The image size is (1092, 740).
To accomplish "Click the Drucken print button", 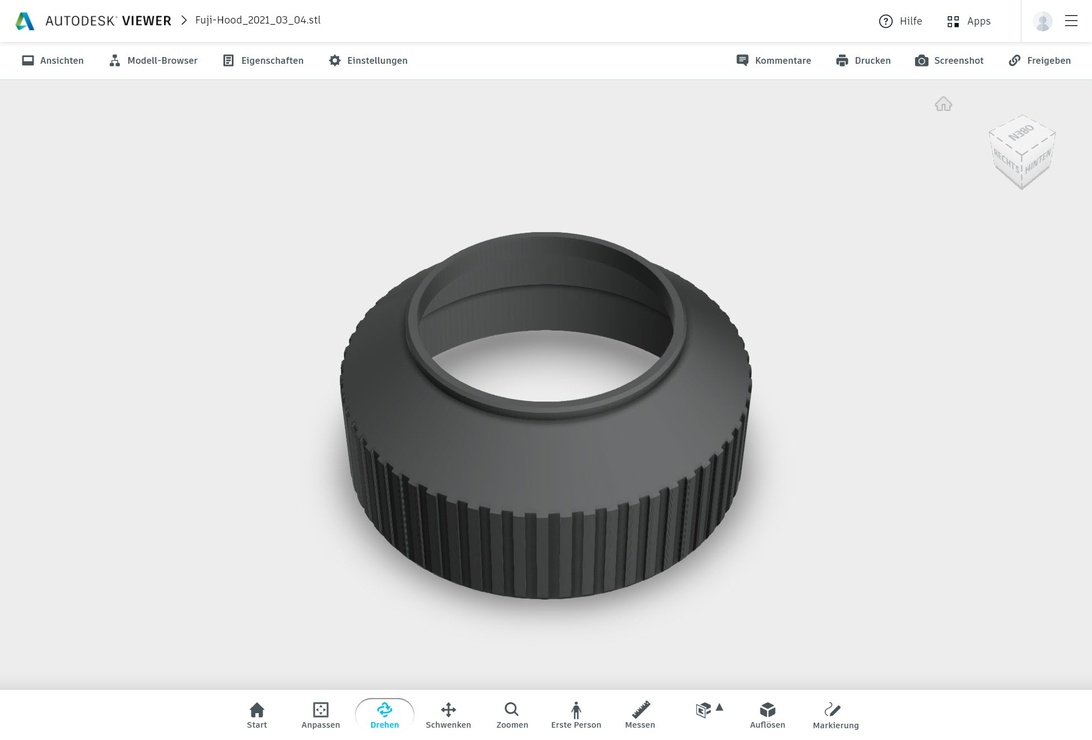I will (x=863, y=61).
